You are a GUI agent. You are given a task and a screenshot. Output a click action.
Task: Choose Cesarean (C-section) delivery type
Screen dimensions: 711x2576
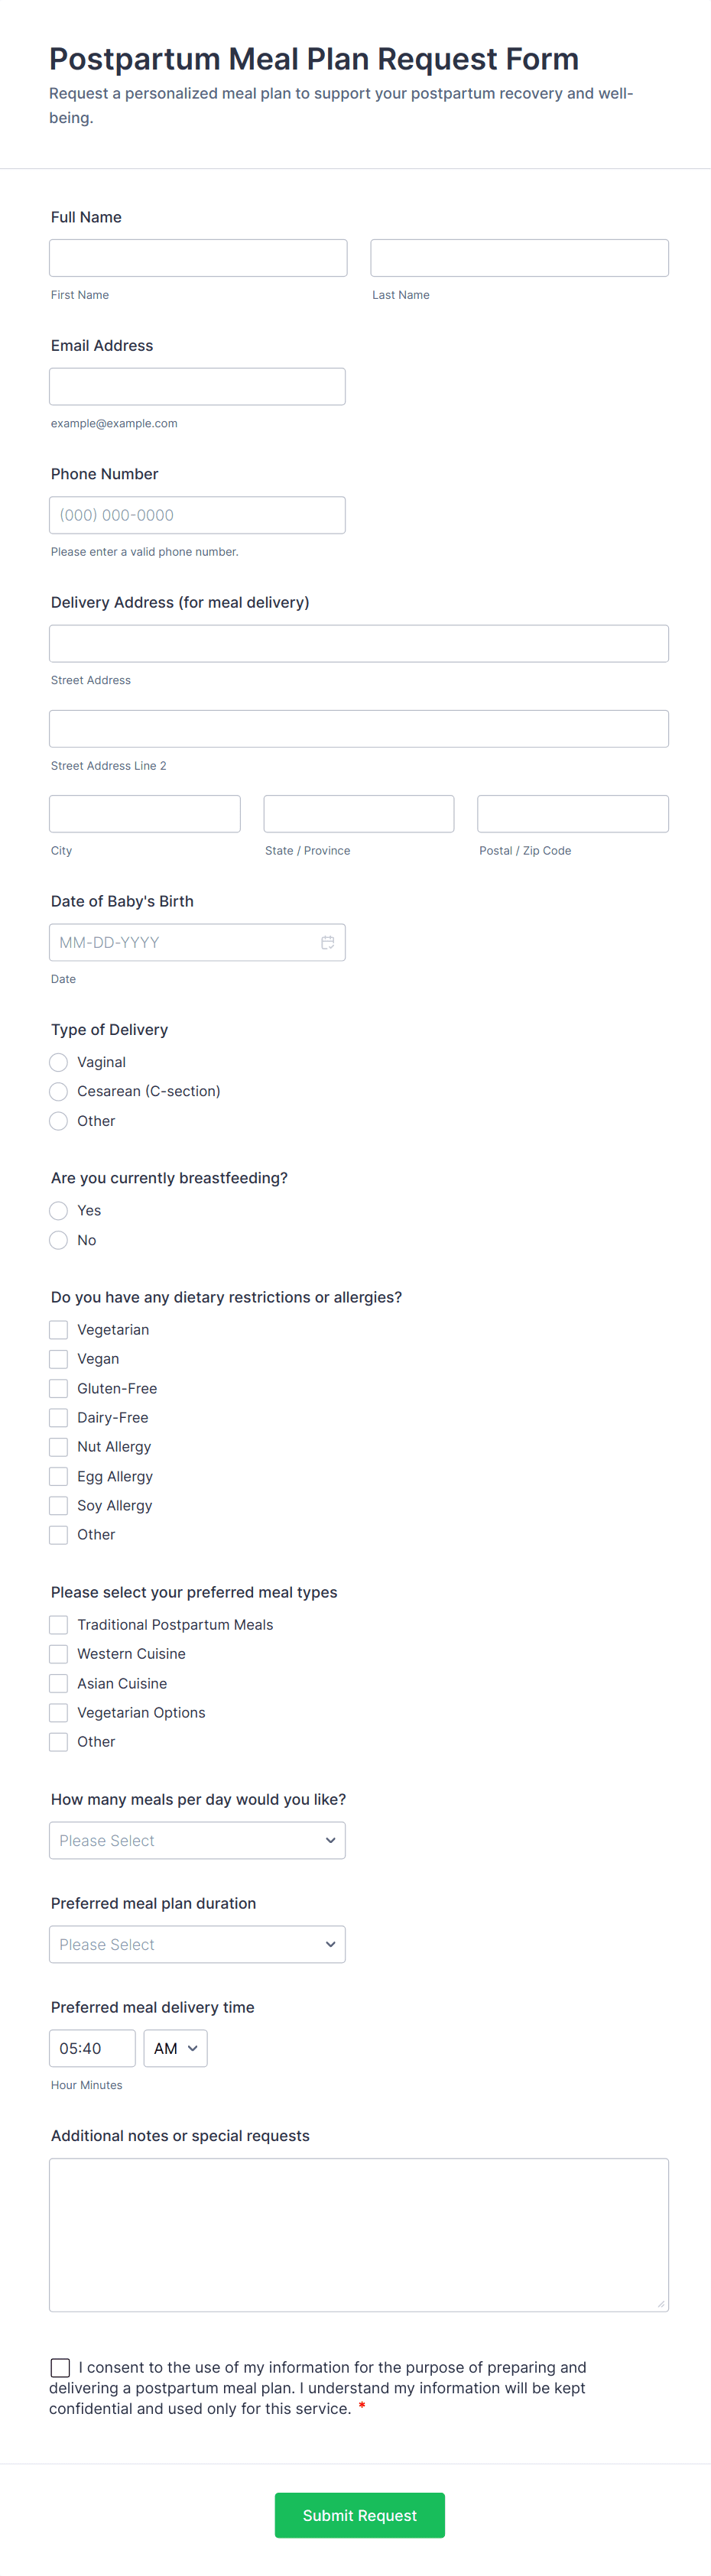tap(59, 1091)
